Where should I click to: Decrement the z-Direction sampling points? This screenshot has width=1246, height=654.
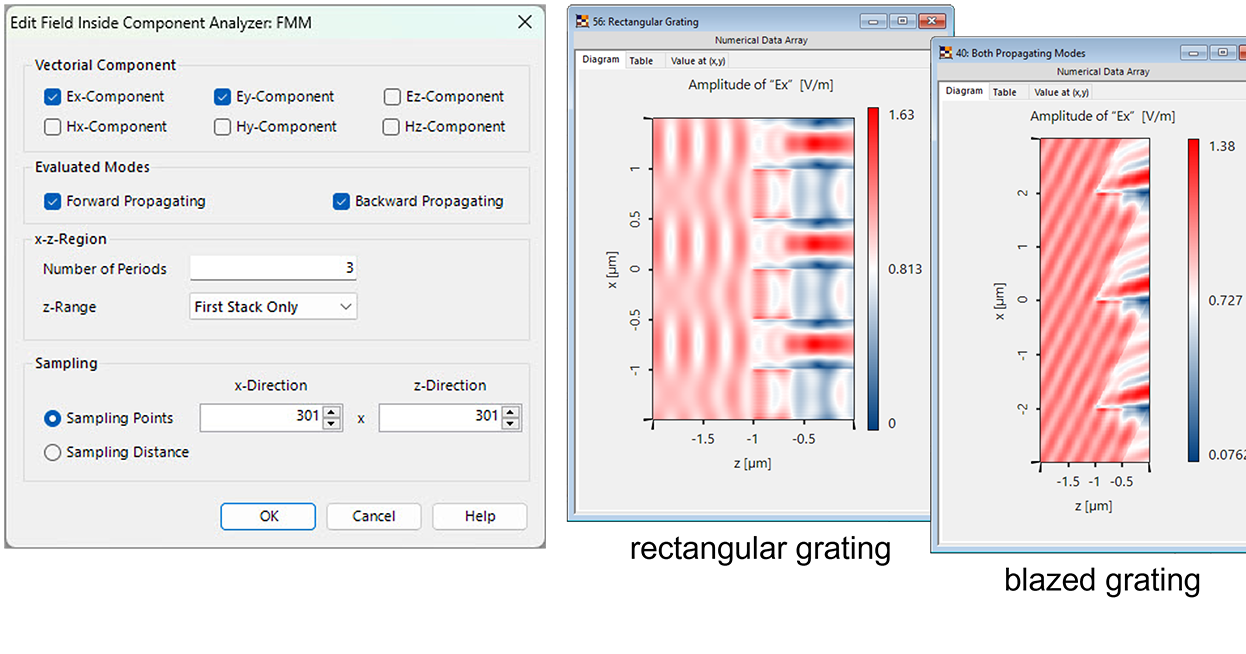[512, 422]
